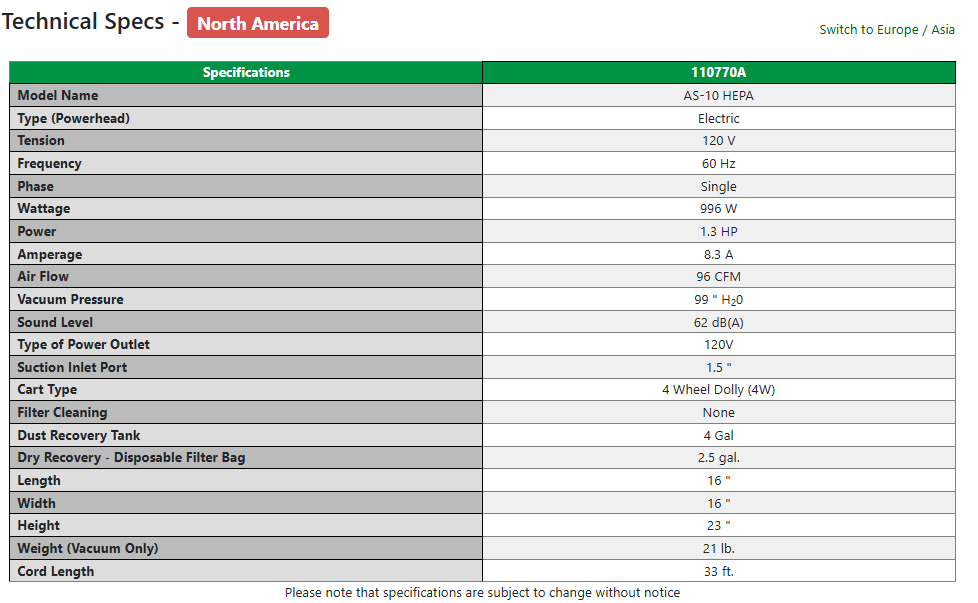Select the 120 V tension value
Viewport: 978px width, 603px height.
pyautogui.click(x=719, y=140)
